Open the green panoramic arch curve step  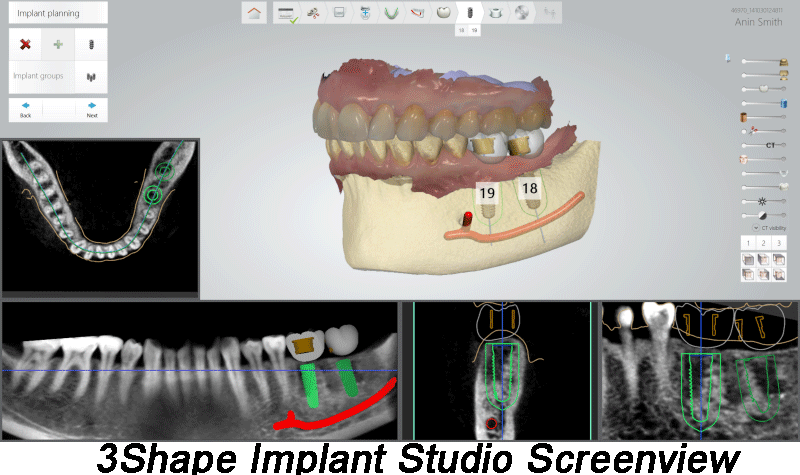tap(391, 13)
